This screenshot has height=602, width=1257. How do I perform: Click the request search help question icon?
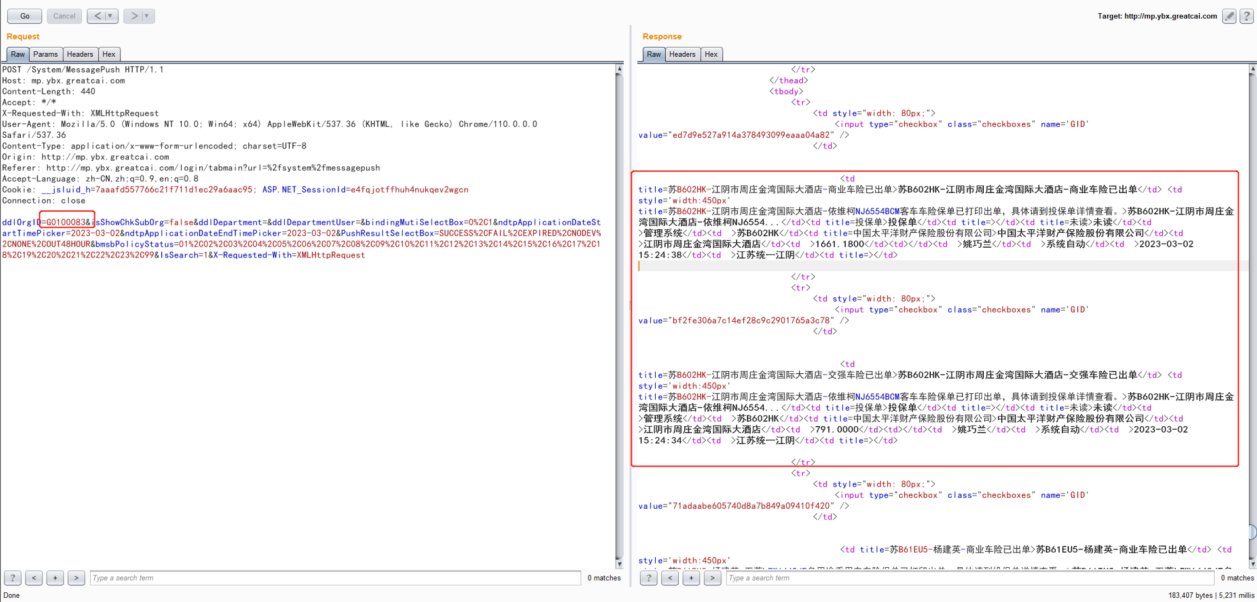[x=13, y=578]
